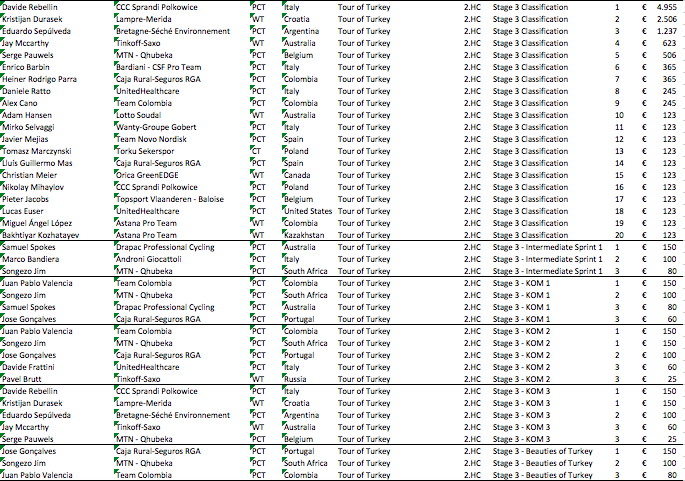This screenshot has height=481, width=685.
Task: Select the Topsport Vlaanderen - Baloise cell
Action: coord(170,199)
